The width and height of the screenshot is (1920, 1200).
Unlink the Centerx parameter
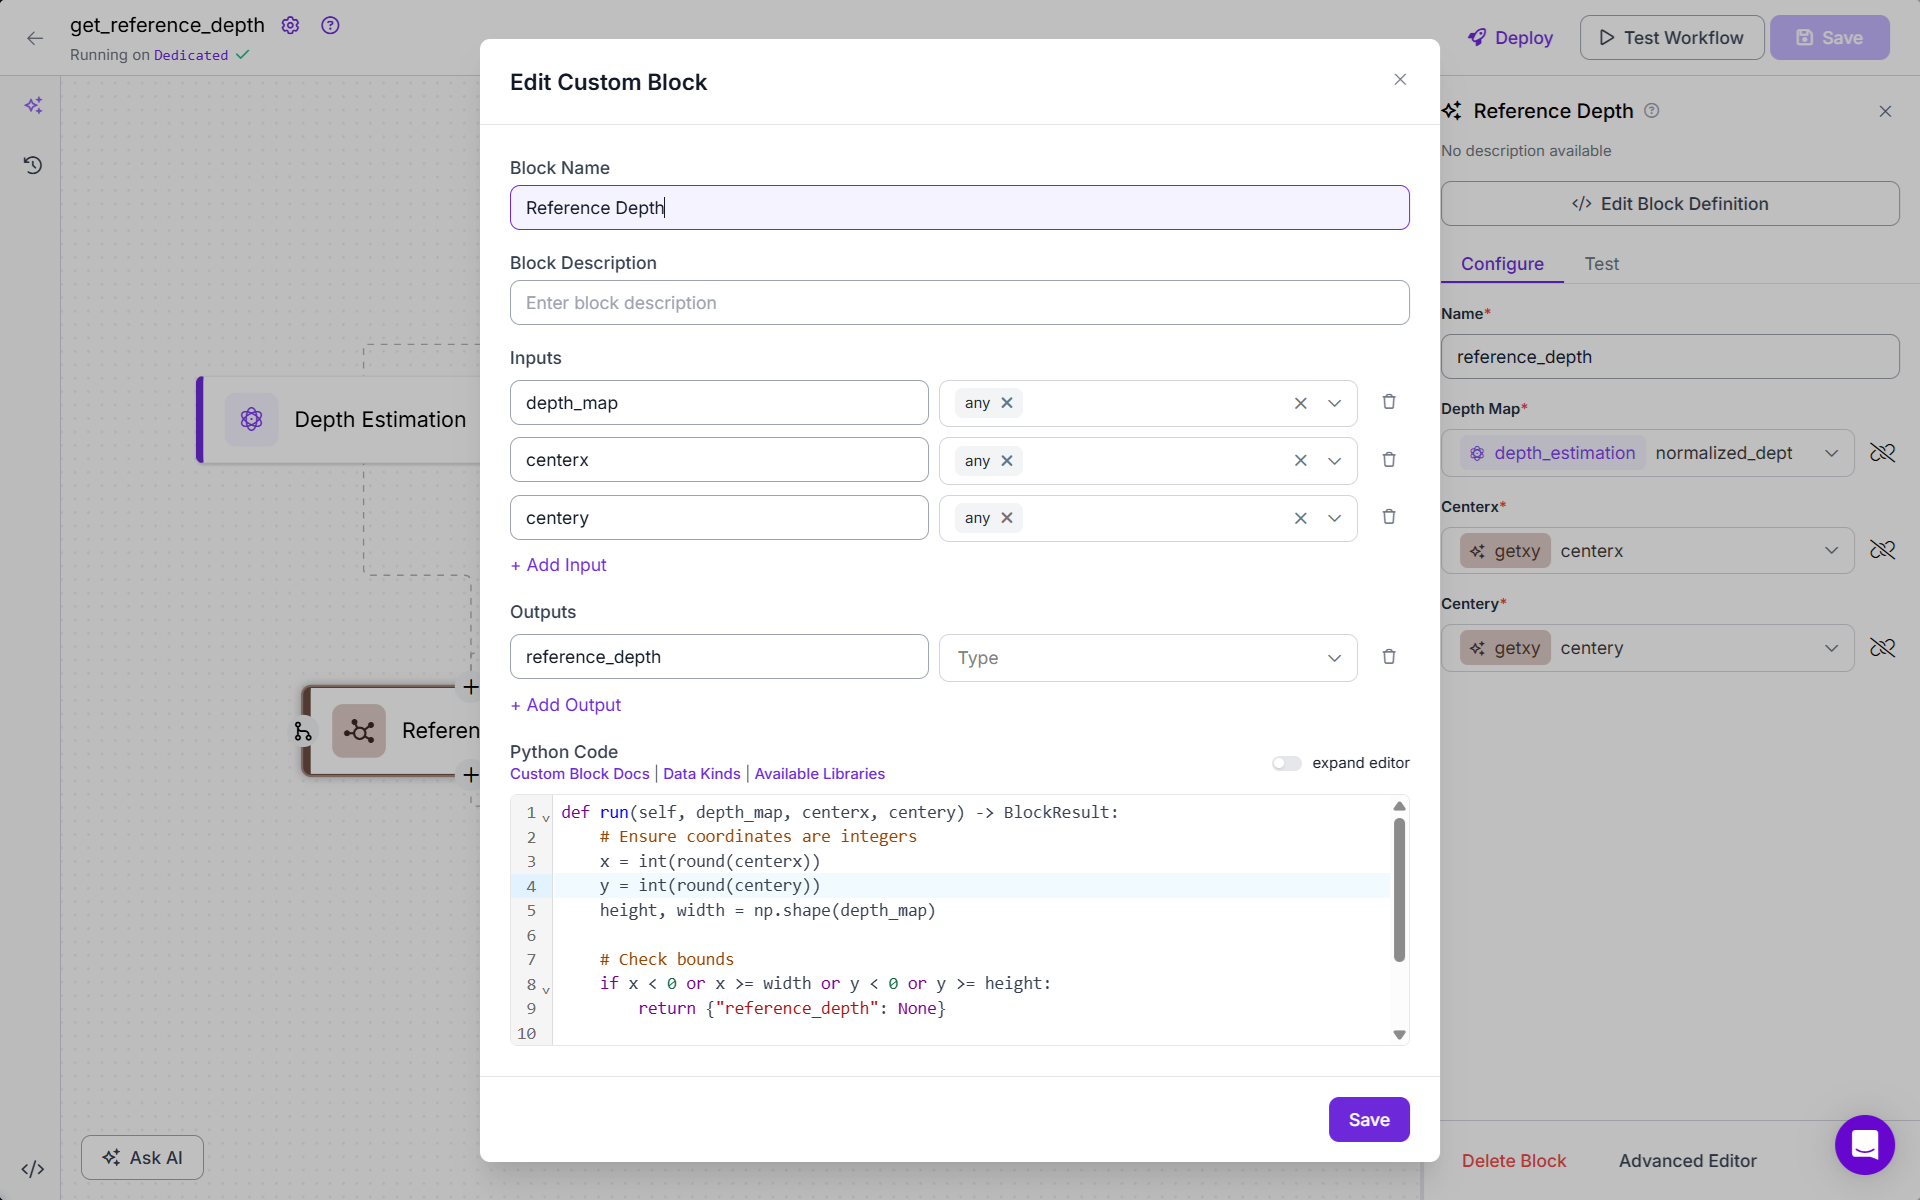1882,550
